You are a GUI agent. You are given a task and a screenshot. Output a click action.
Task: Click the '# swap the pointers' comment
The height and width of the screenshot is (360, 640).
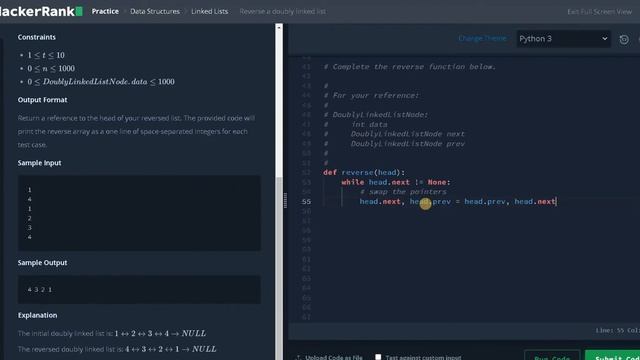coord(403,192)
